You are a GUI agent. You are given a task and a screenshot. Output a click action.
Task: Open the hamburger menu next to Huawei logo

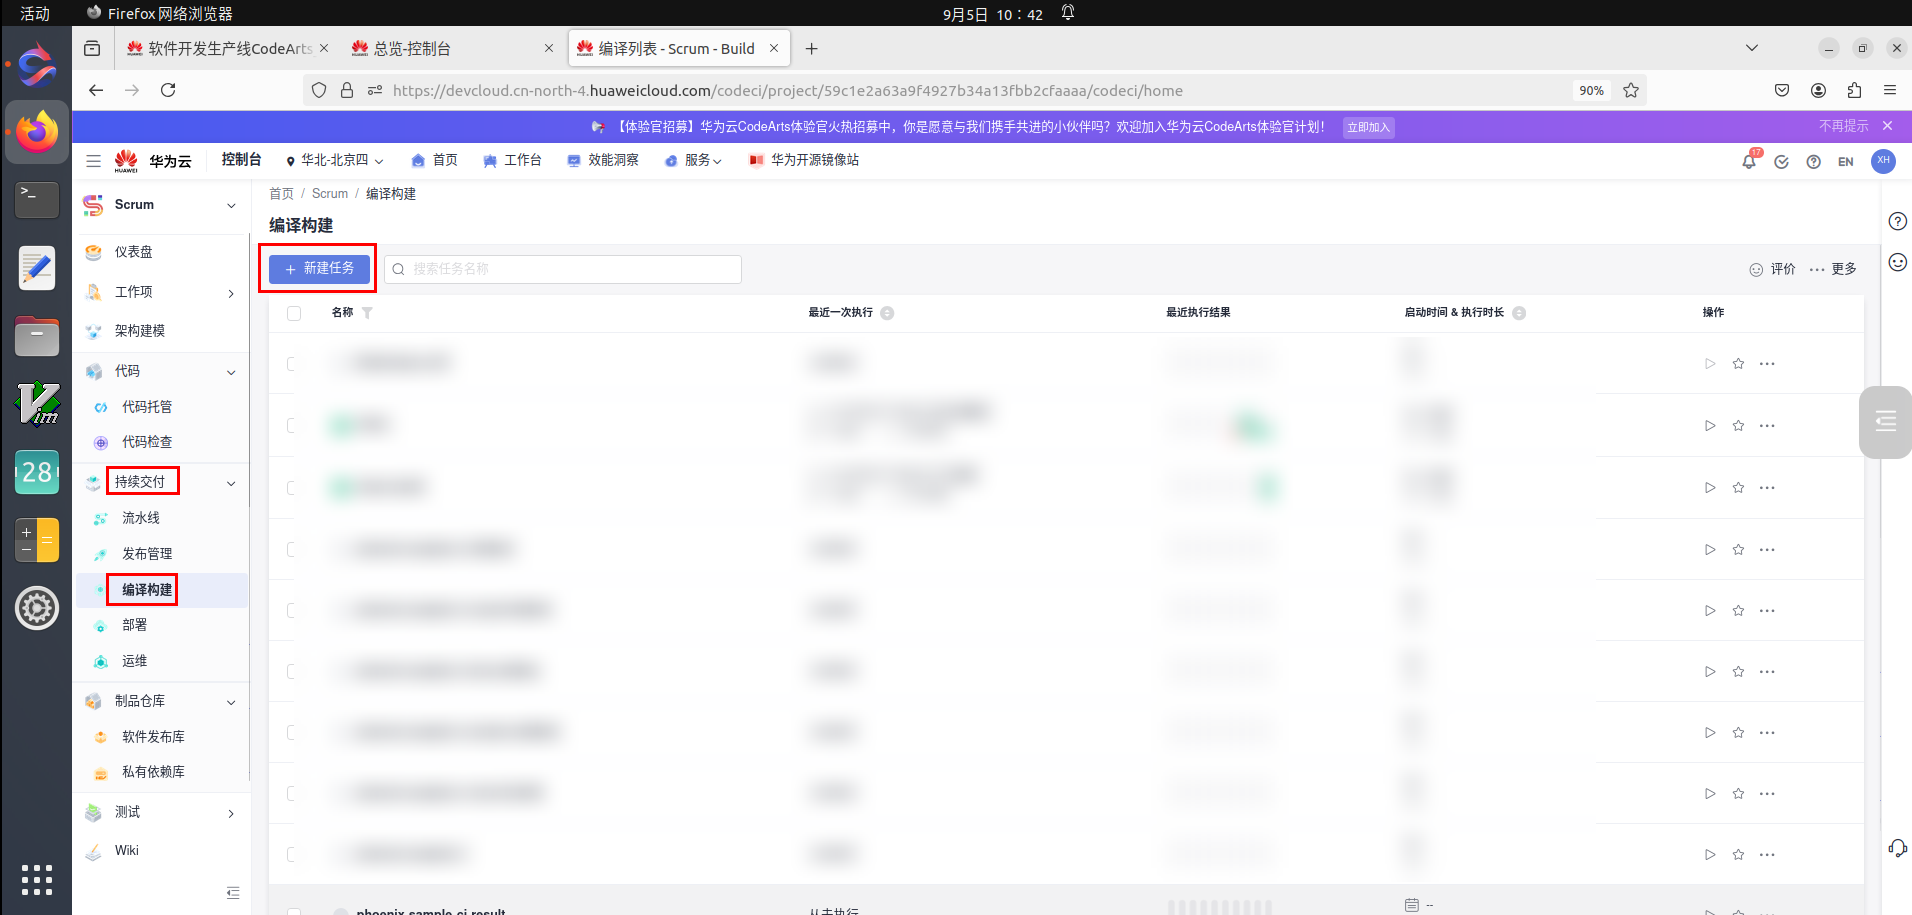click(x=93, y=161)
